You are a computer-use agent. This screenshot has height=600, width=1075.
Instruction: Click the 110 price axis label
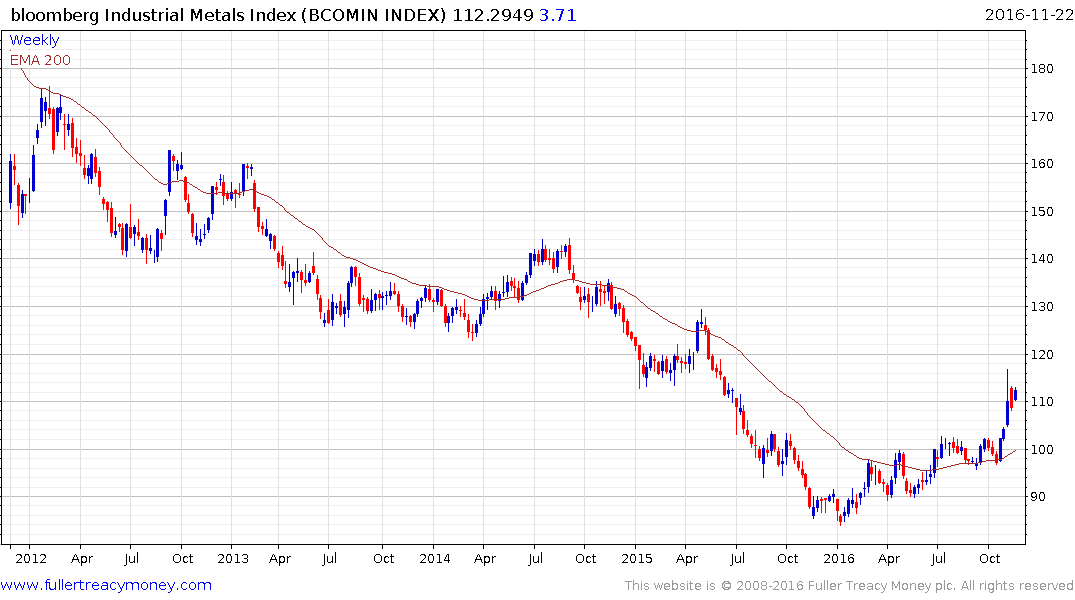click(1042, 402)
